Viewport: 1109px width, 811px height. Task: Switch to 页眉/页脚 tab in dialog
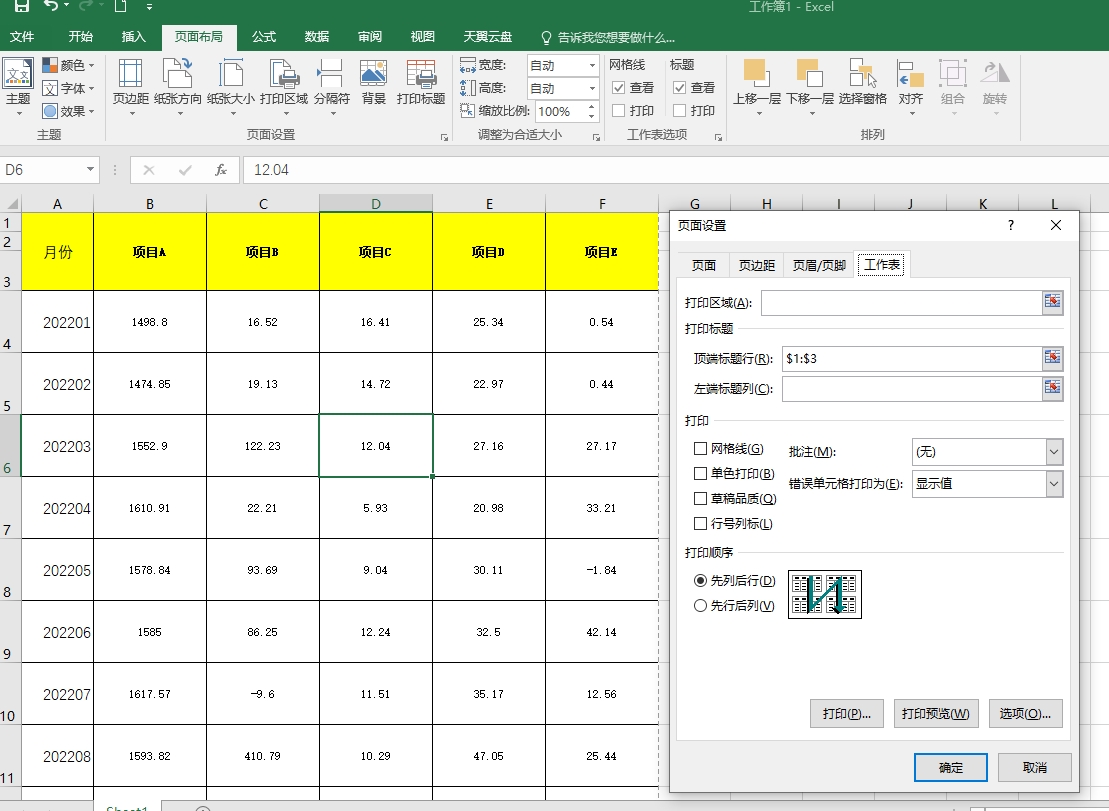(x=819, y=265)
